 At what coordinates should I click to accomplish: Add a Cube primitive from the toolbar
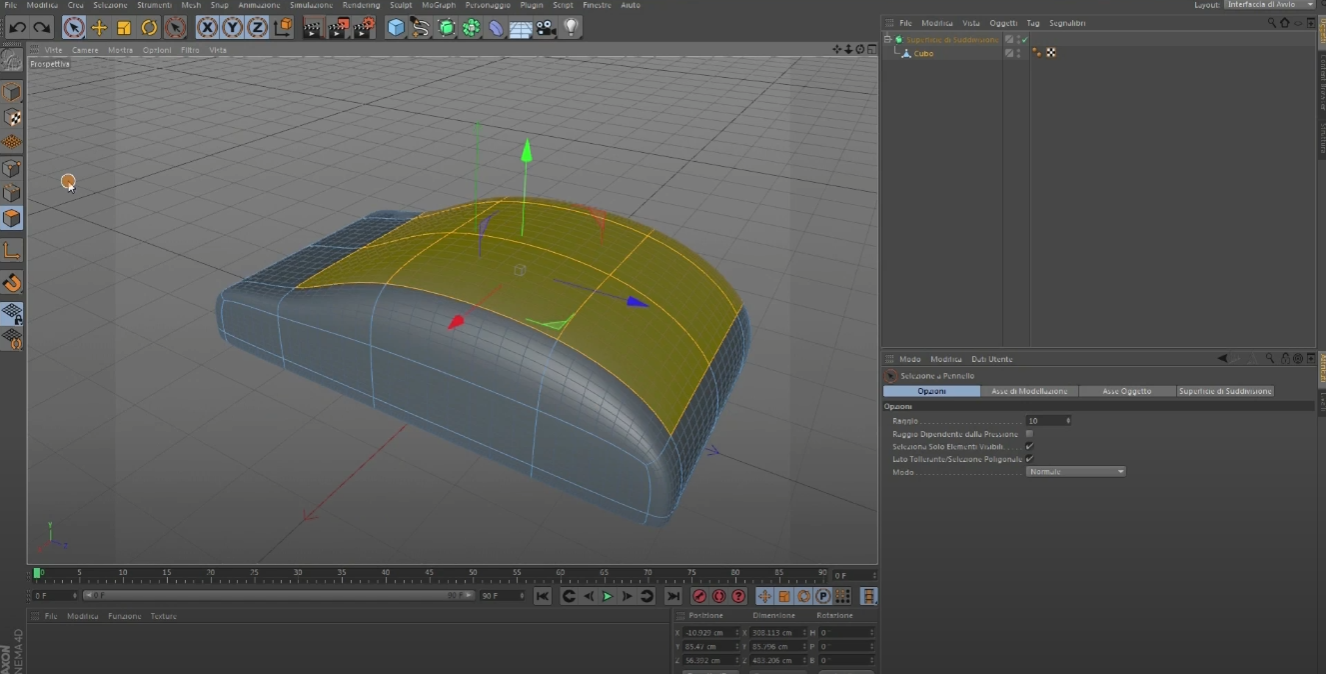(396, 28)
